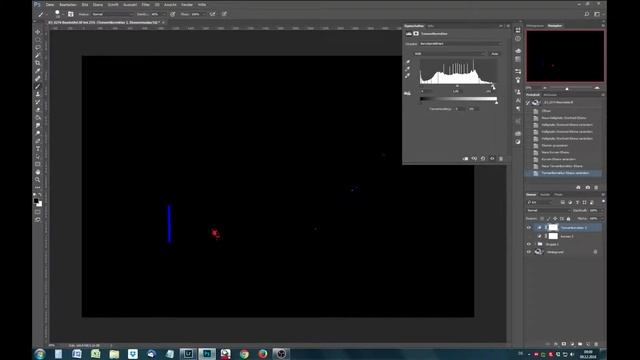
Task: Open the Fenster menu
Action: tap(187, 4)
